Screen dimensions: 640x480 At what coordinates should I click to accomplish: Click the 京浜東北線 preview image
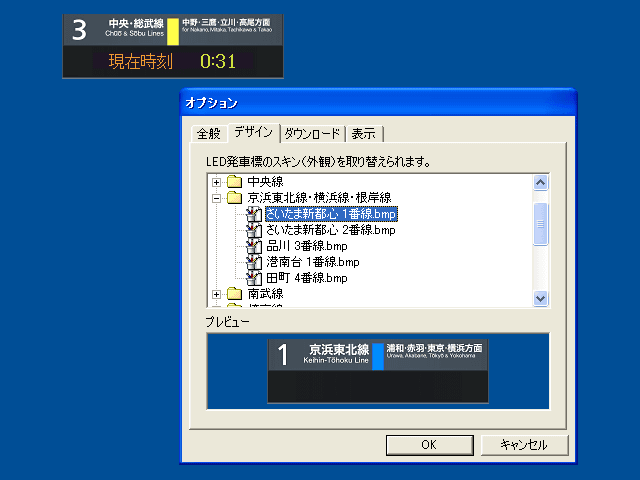[378, 371]
